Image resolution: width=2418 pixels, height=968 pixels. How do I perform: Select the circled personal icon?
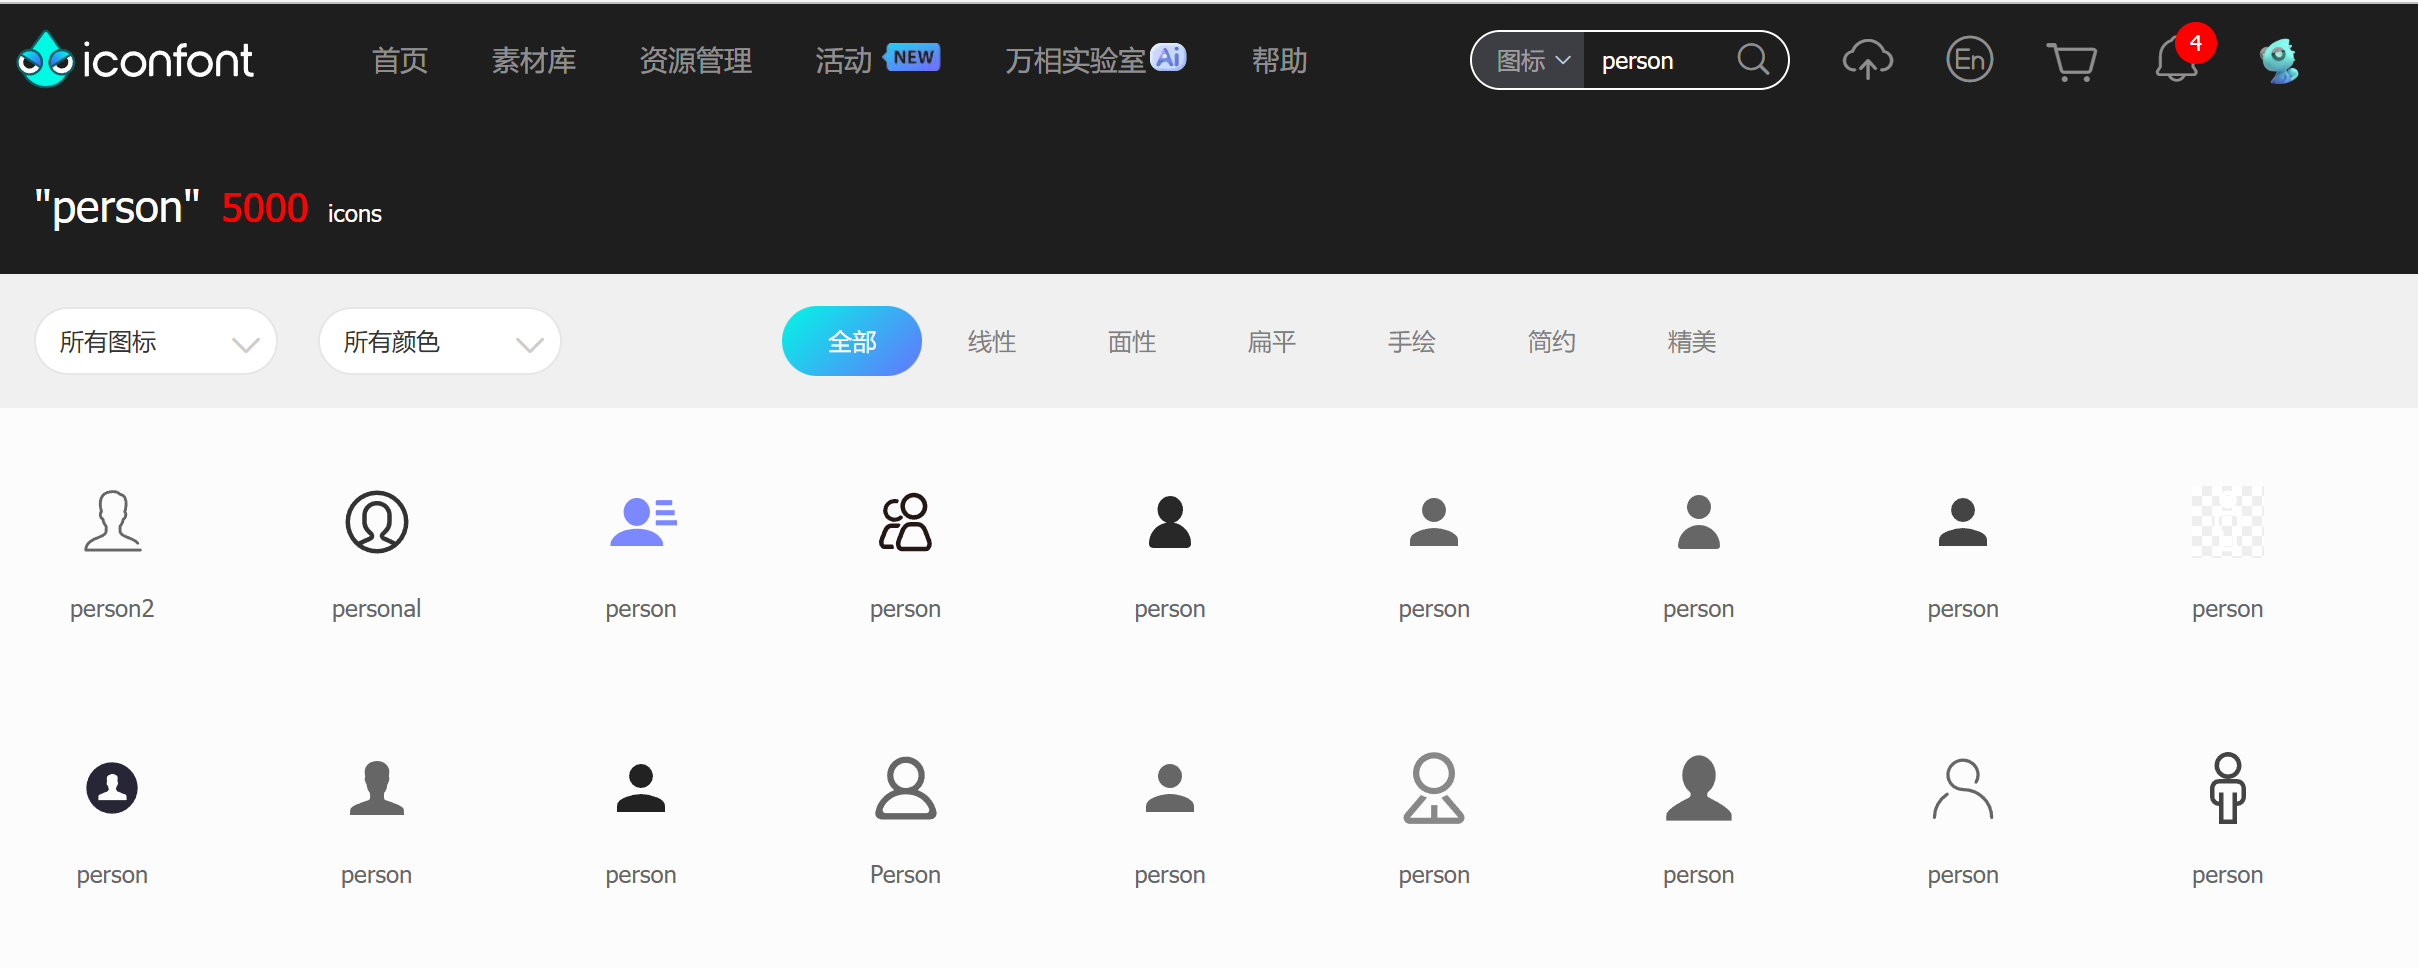pos(376,522)
